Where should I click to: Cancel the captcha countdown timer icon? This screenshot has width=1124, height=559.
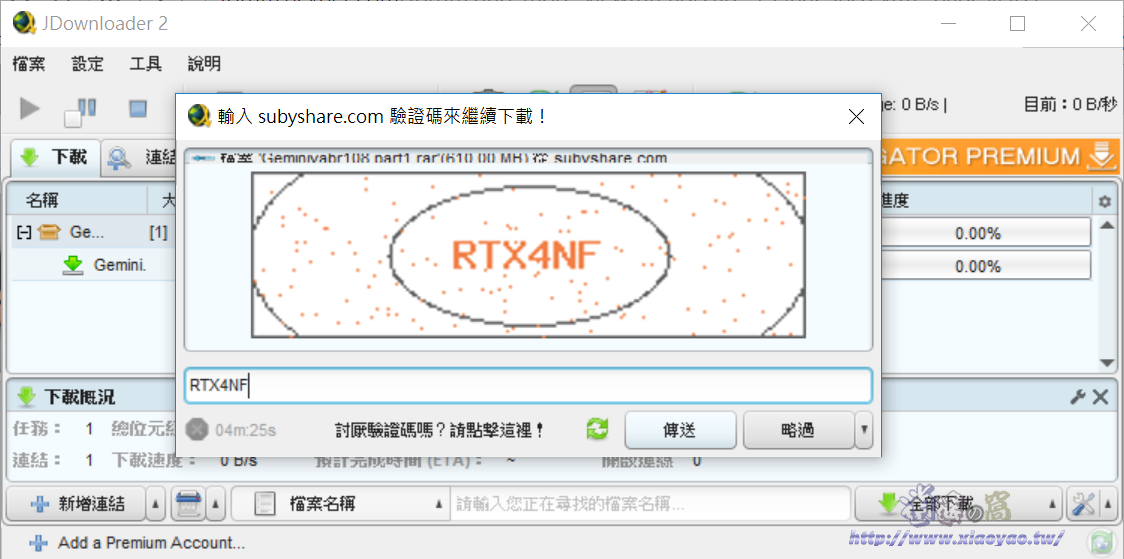(x=196, y=430)
